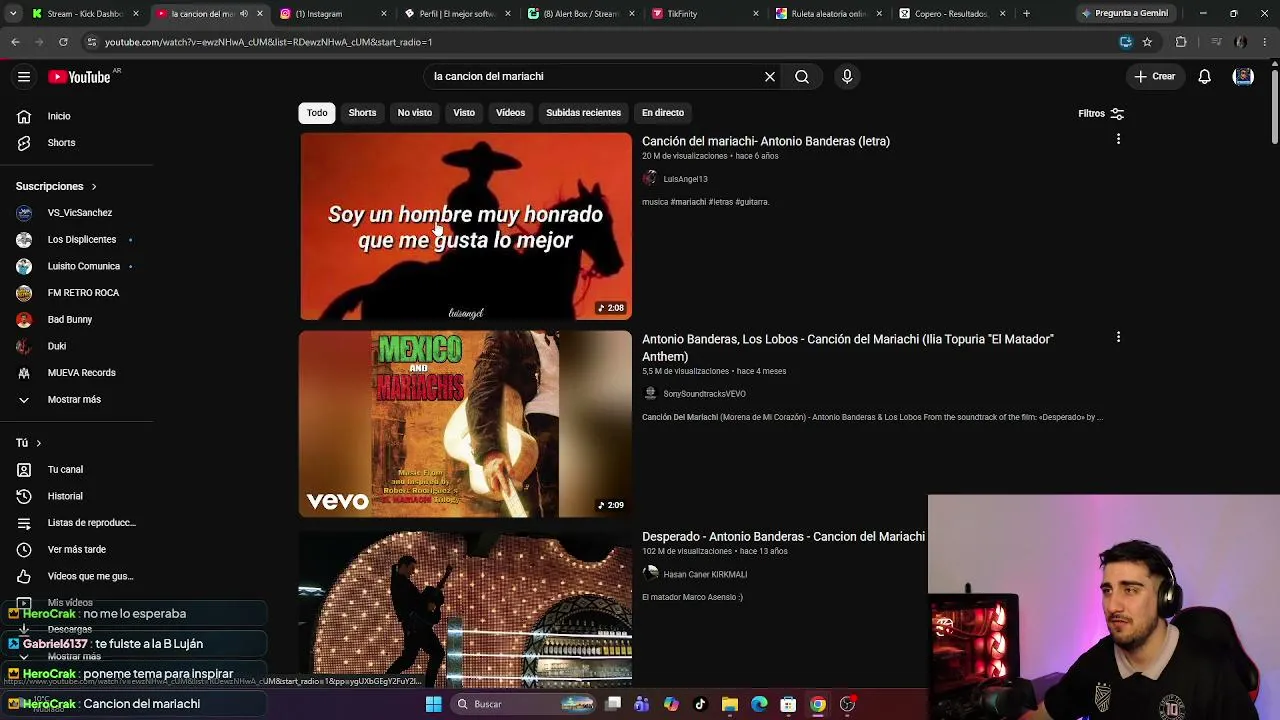Open the Windows Start menu

click(434, 704)
